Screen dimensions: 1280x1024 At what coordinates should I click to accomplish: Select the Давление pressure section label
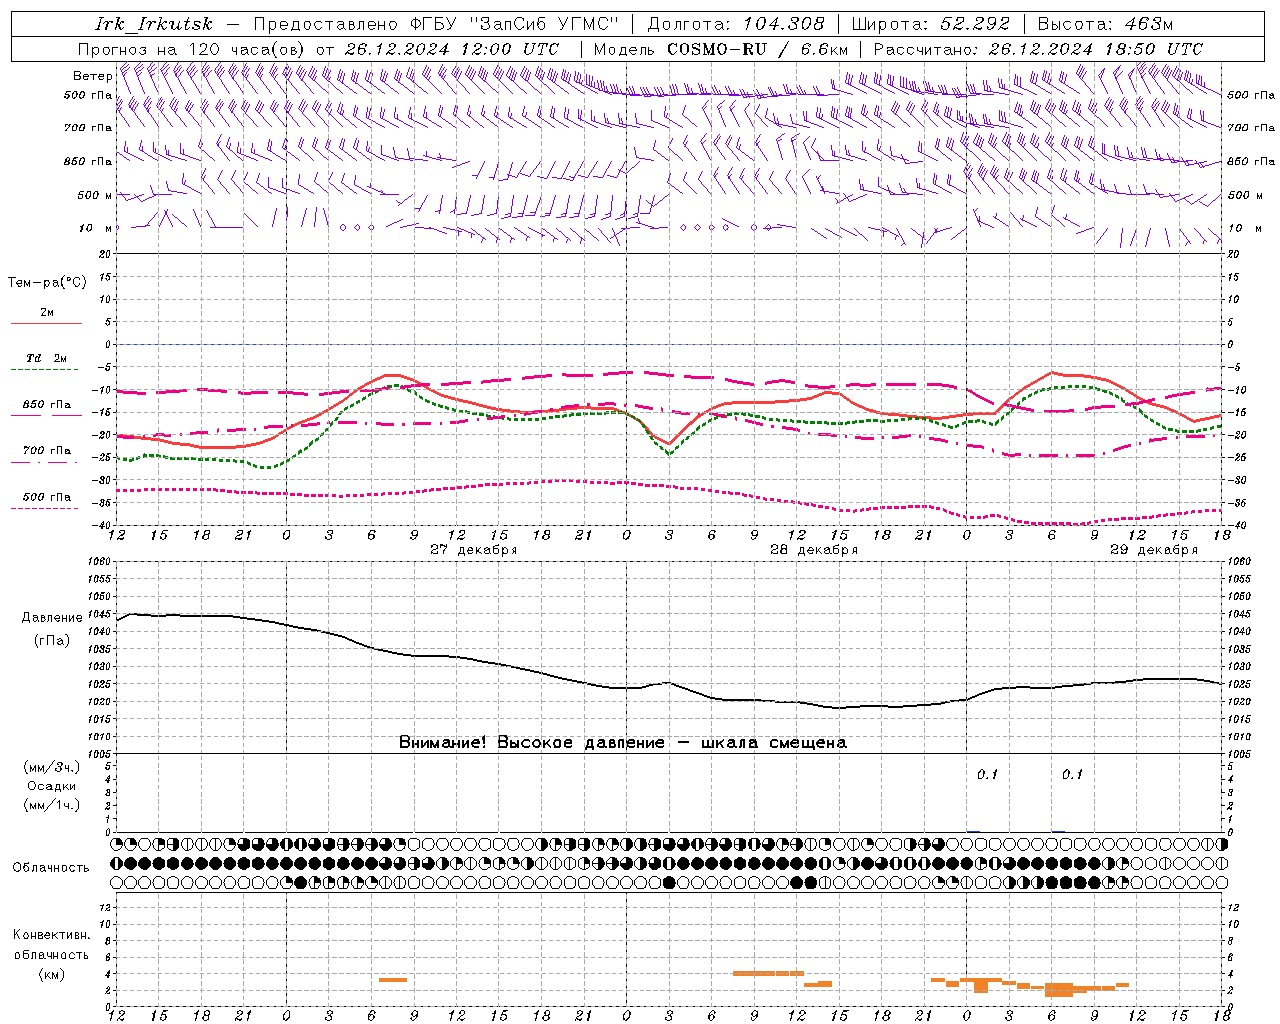click(x=51, y=618)
